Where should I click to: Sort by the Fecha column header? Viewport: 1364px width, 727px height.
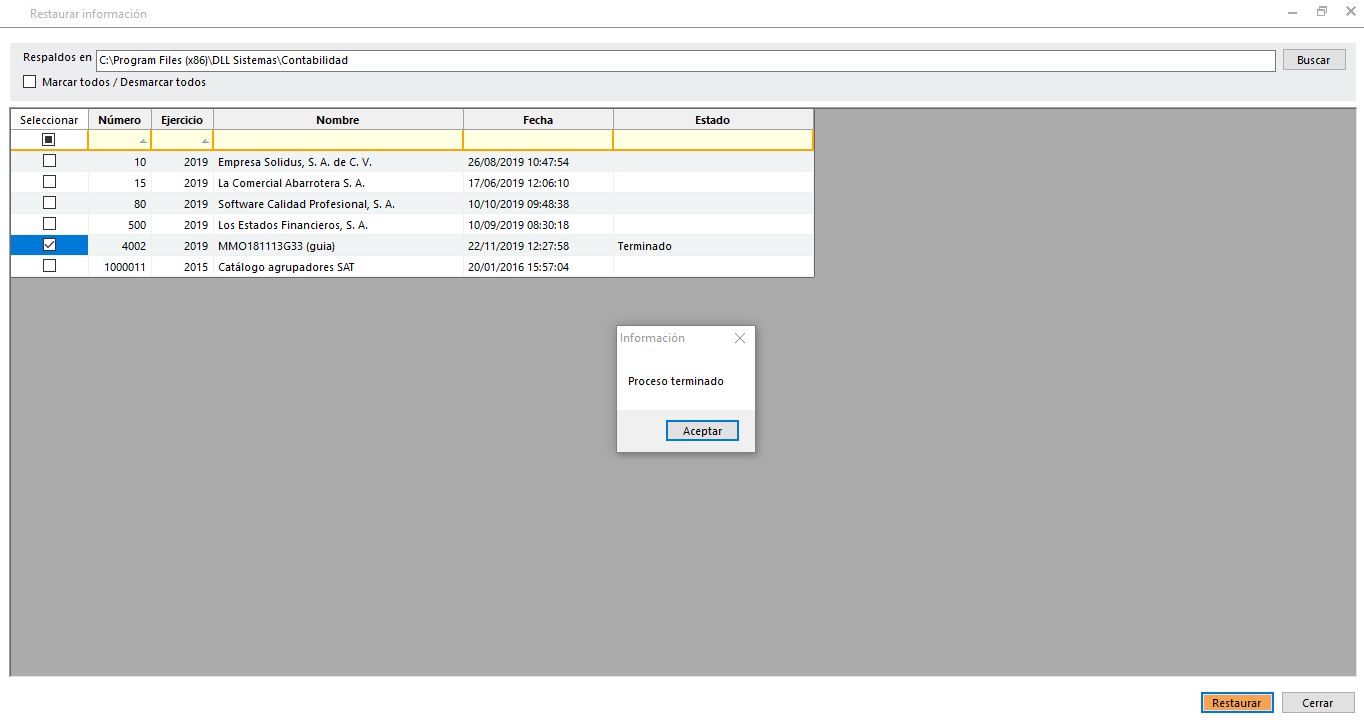point(537,120)
